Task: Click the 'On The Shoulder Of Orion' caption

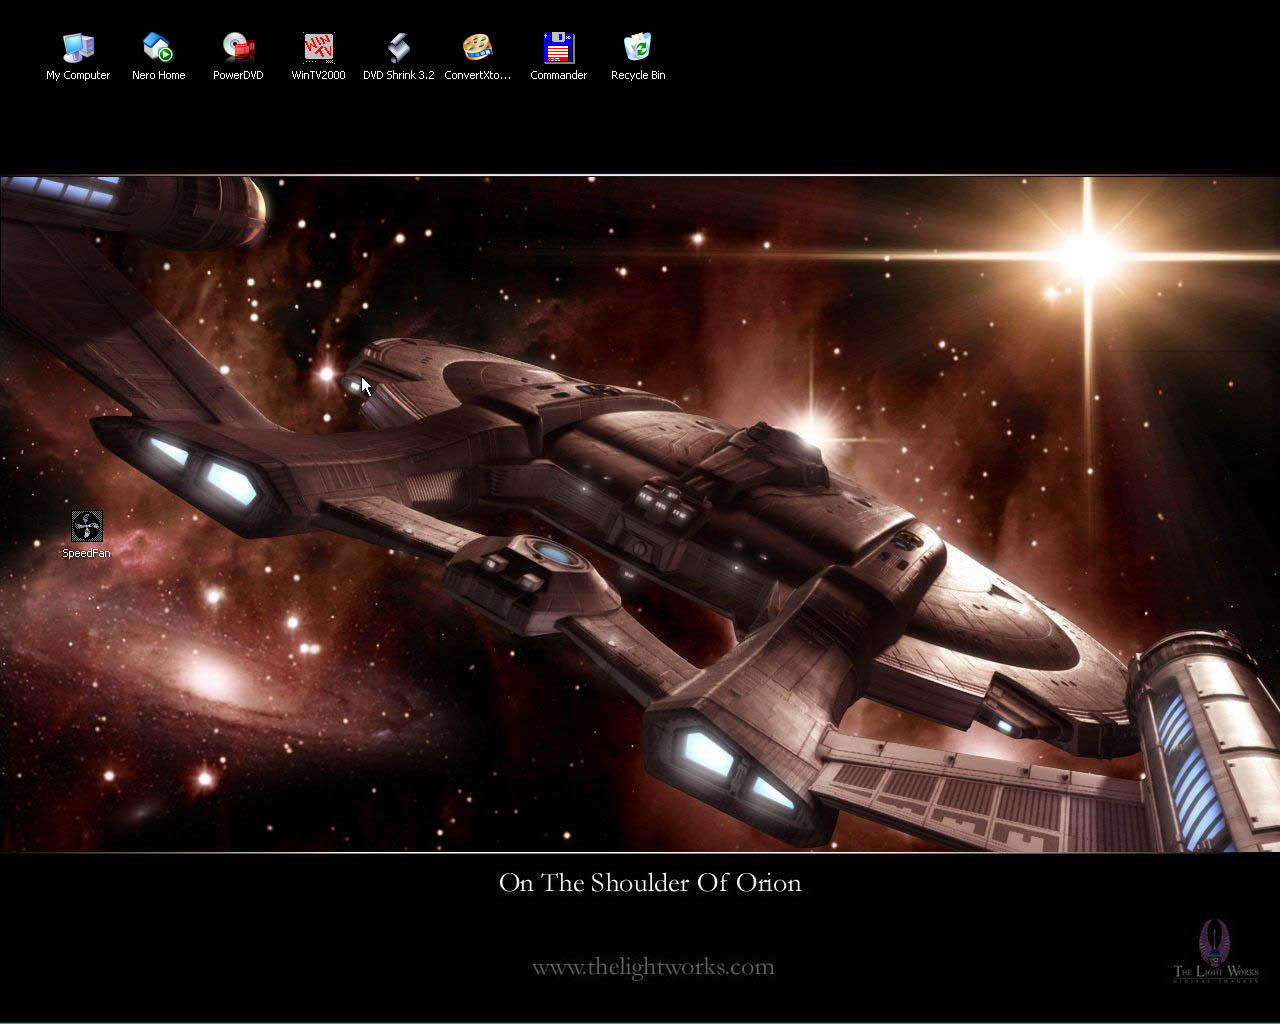Action: (650, 883)
